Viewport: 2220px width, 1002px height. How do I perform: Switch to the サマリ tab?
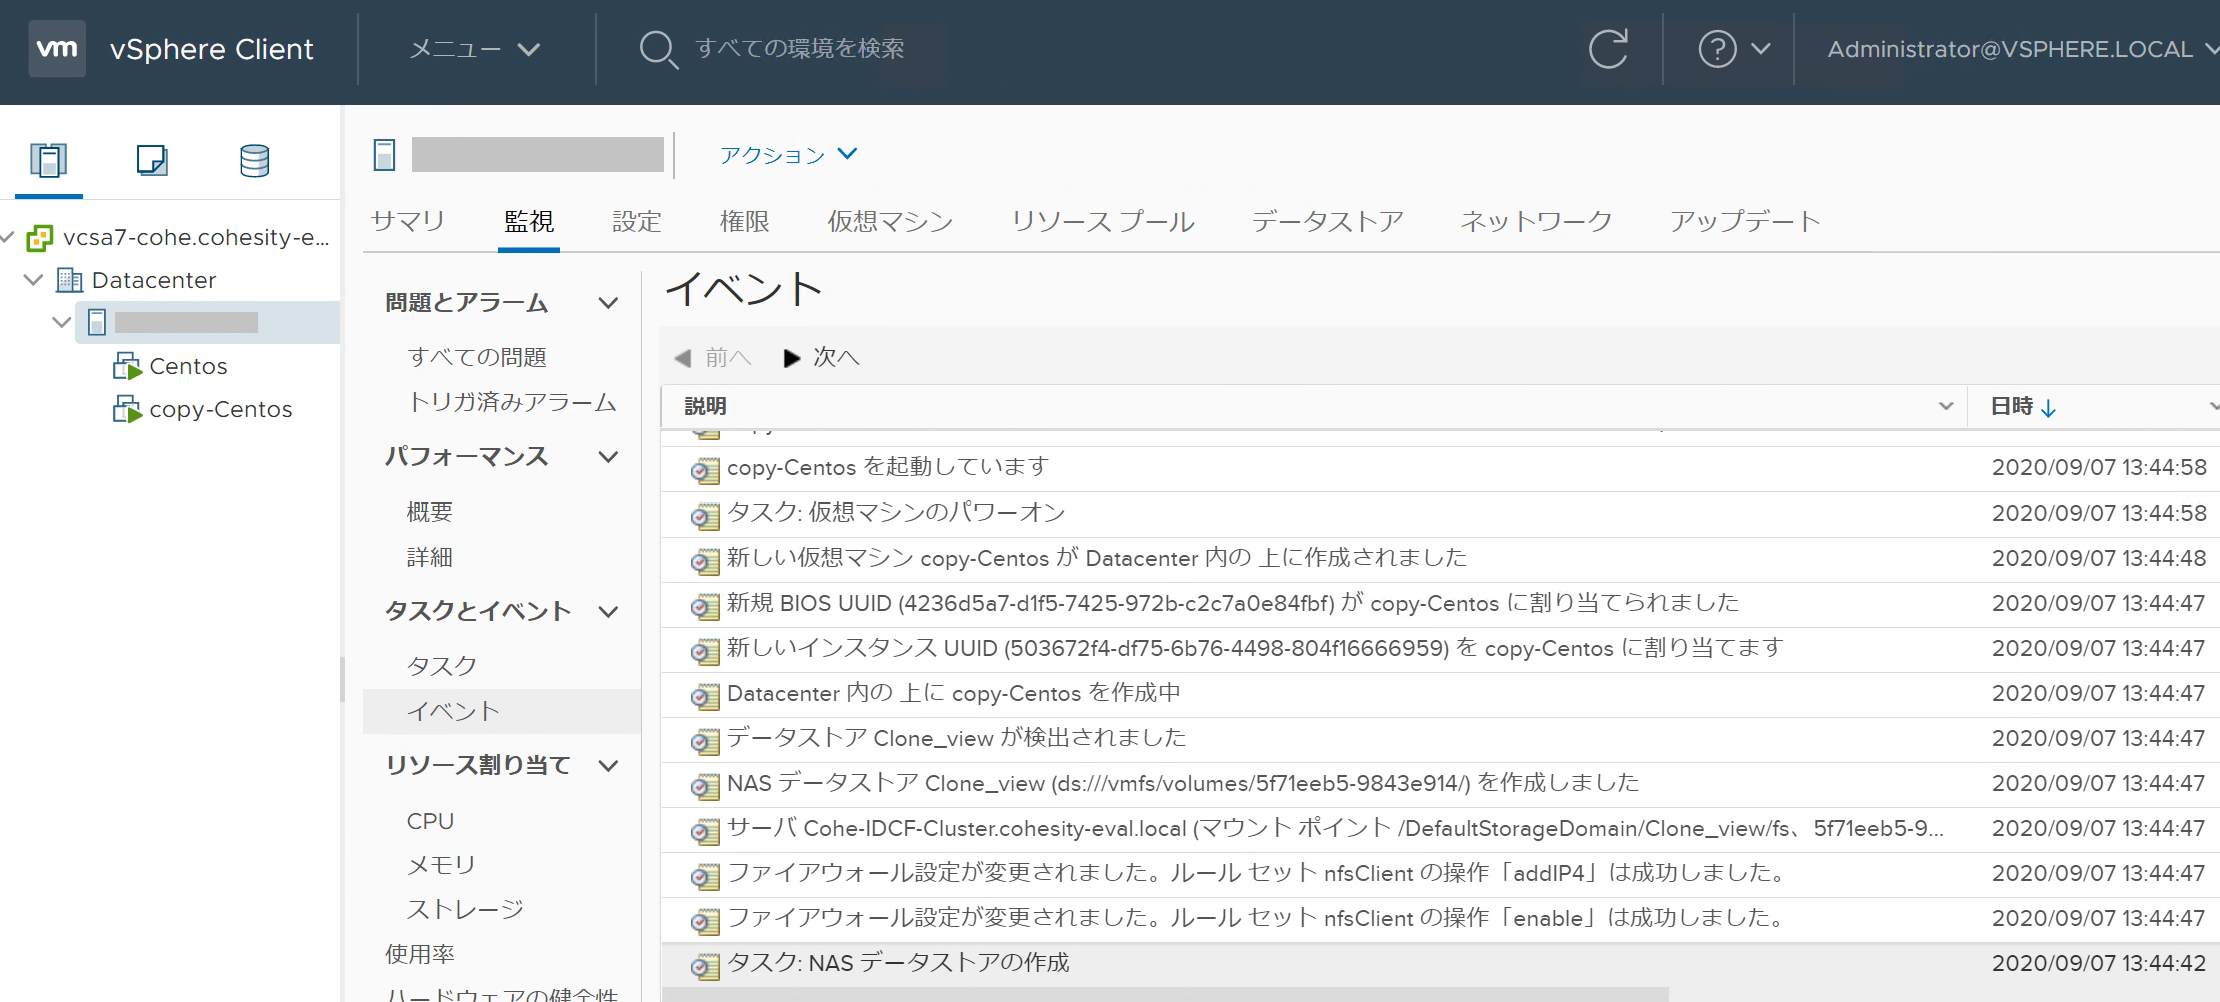(x=408, y=221)
